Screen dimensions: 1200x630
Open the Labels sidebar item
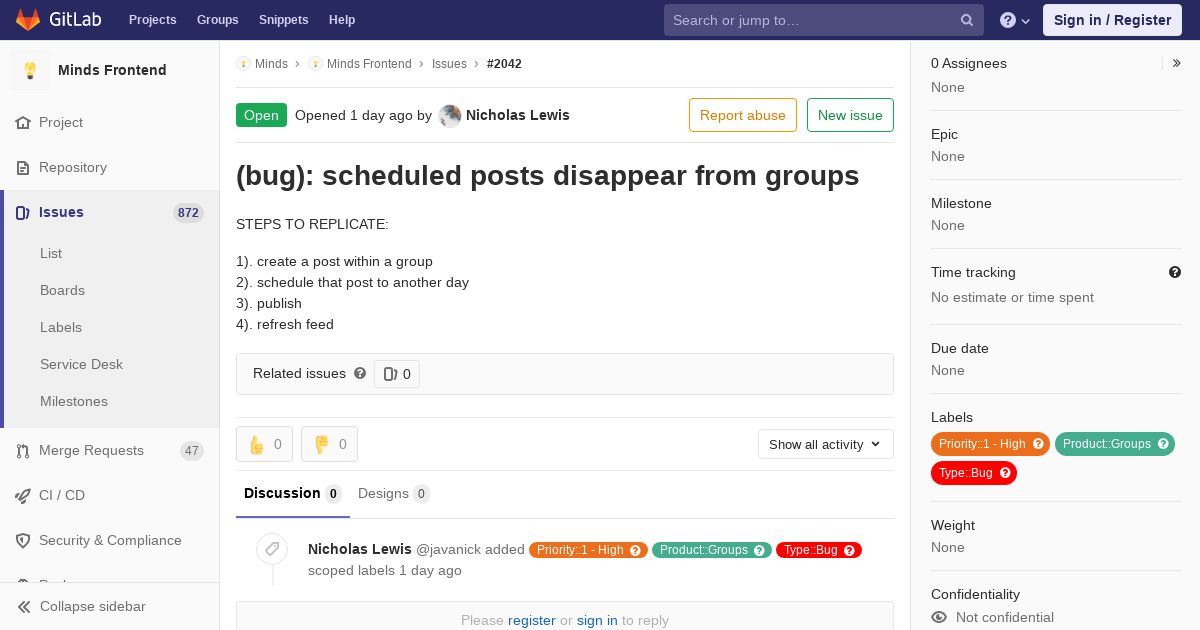coord(61,327)
